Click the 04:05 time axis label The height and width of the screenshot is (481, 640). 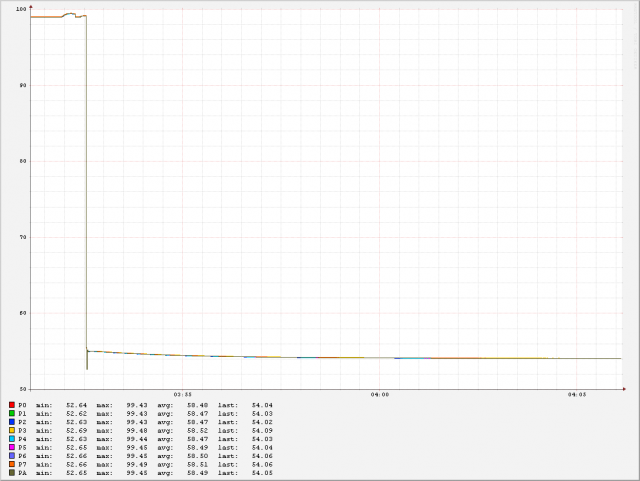[x=577, y=395]
